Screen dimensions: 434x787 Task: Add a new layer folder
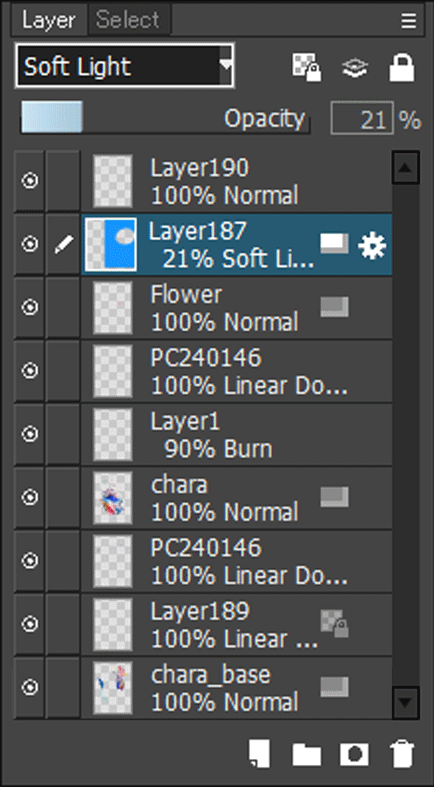tap(307, 754)
